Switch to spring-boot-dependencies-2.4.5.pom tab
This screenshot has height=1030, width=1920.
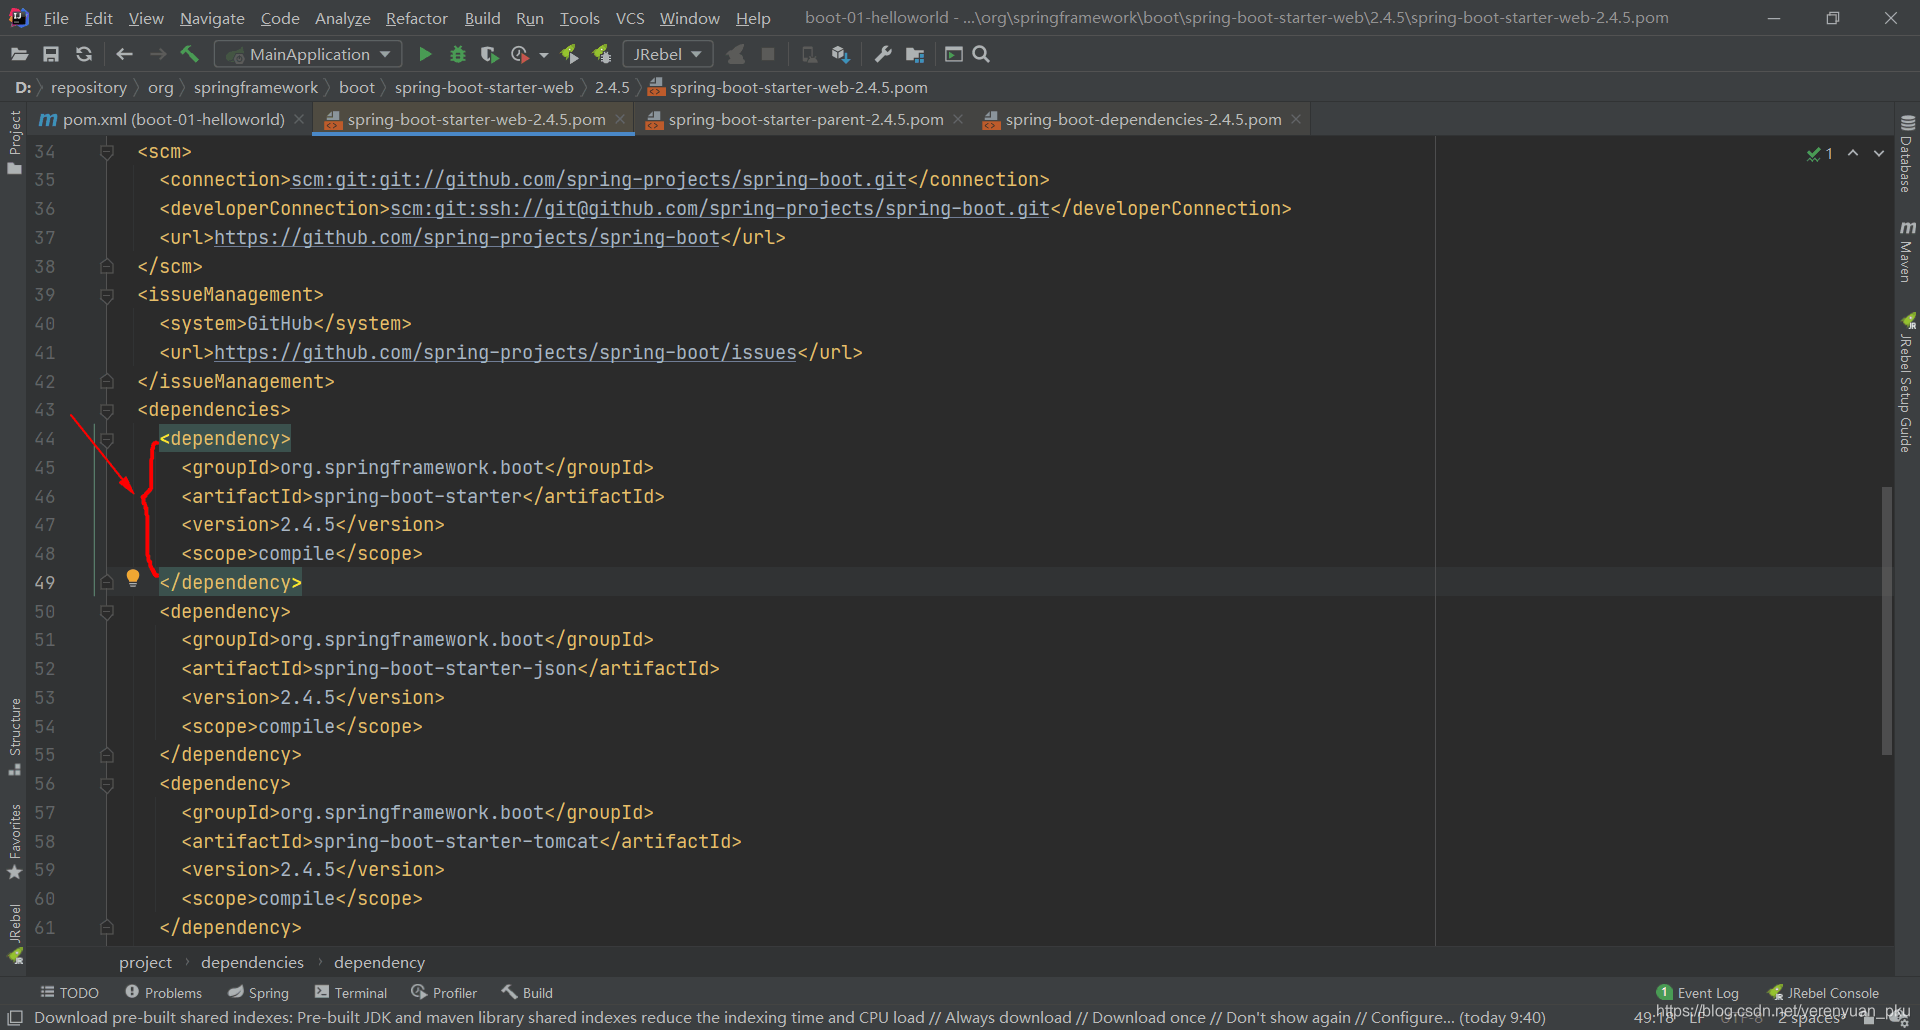(x=1142, y=119)
